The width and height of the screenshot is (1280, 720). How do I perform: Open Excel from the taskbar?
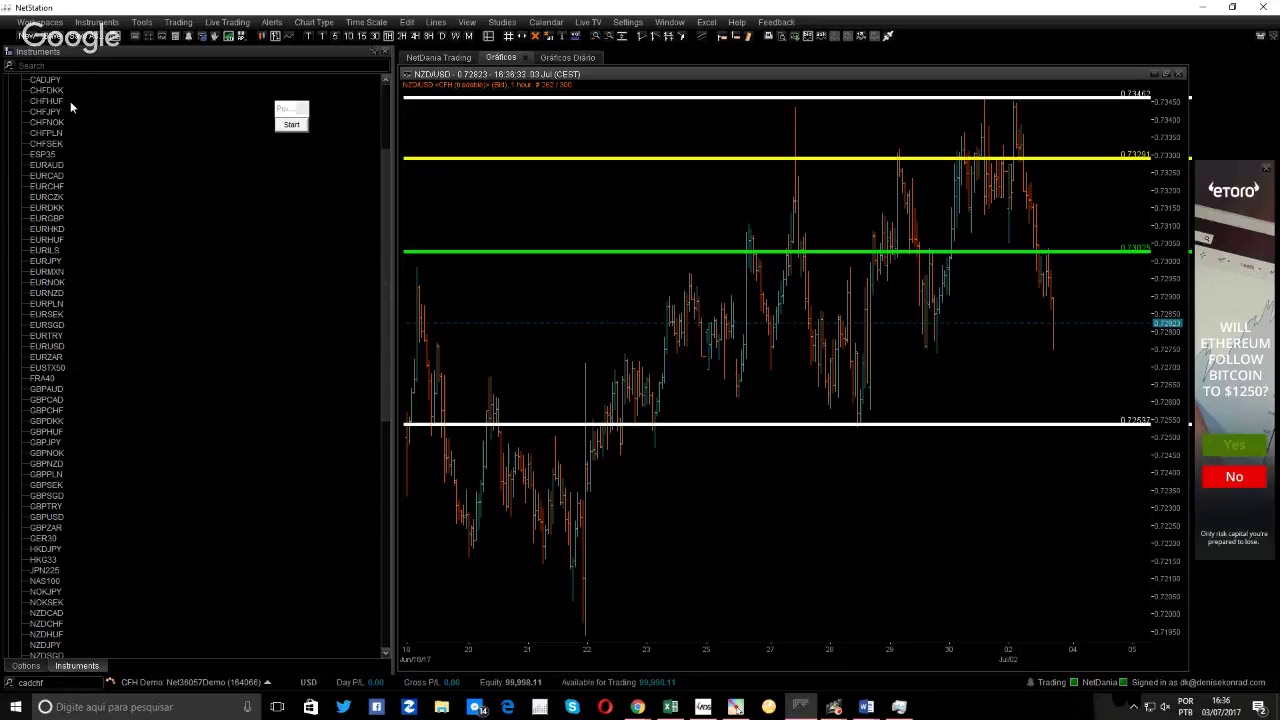point(671,707)
